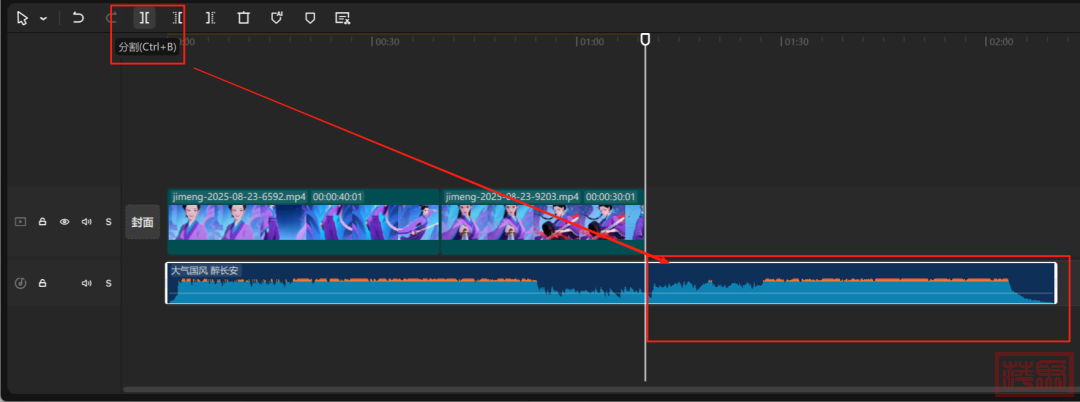Lock the audio track

tap(43, 283)
